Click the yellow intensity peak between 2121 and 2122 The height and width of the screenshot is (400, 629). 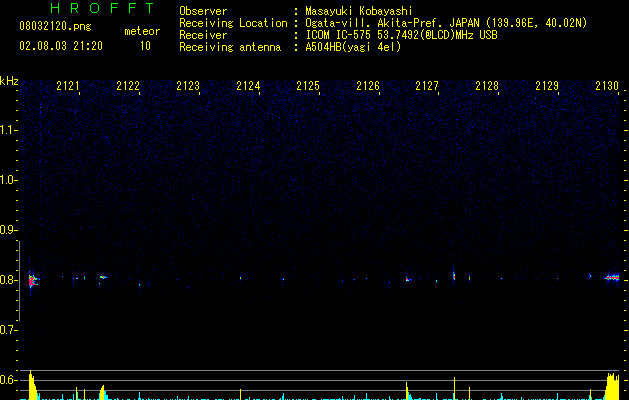103,392
